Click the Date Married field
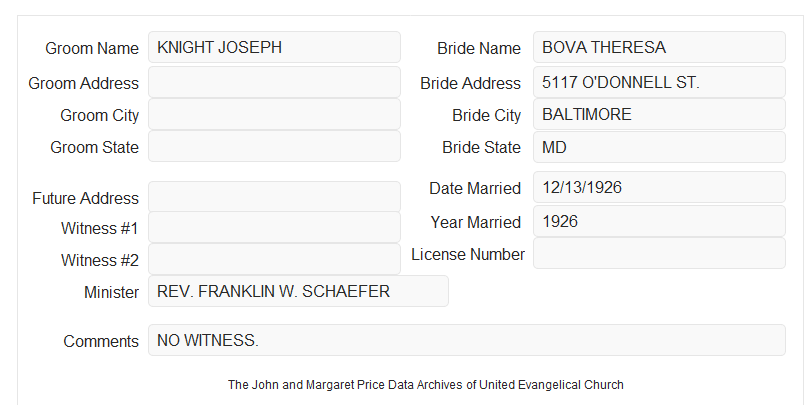The height and width of the screenshot is (405, 805). pyautogui.click(x=659, y=187)
